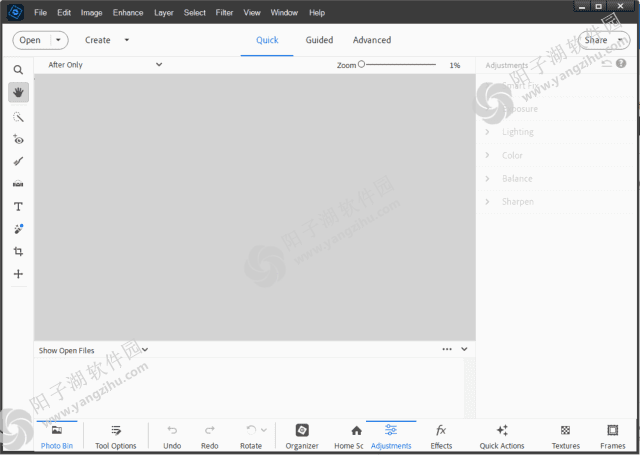
Task: Open the Help menu
Action: (x=317, y=13)
